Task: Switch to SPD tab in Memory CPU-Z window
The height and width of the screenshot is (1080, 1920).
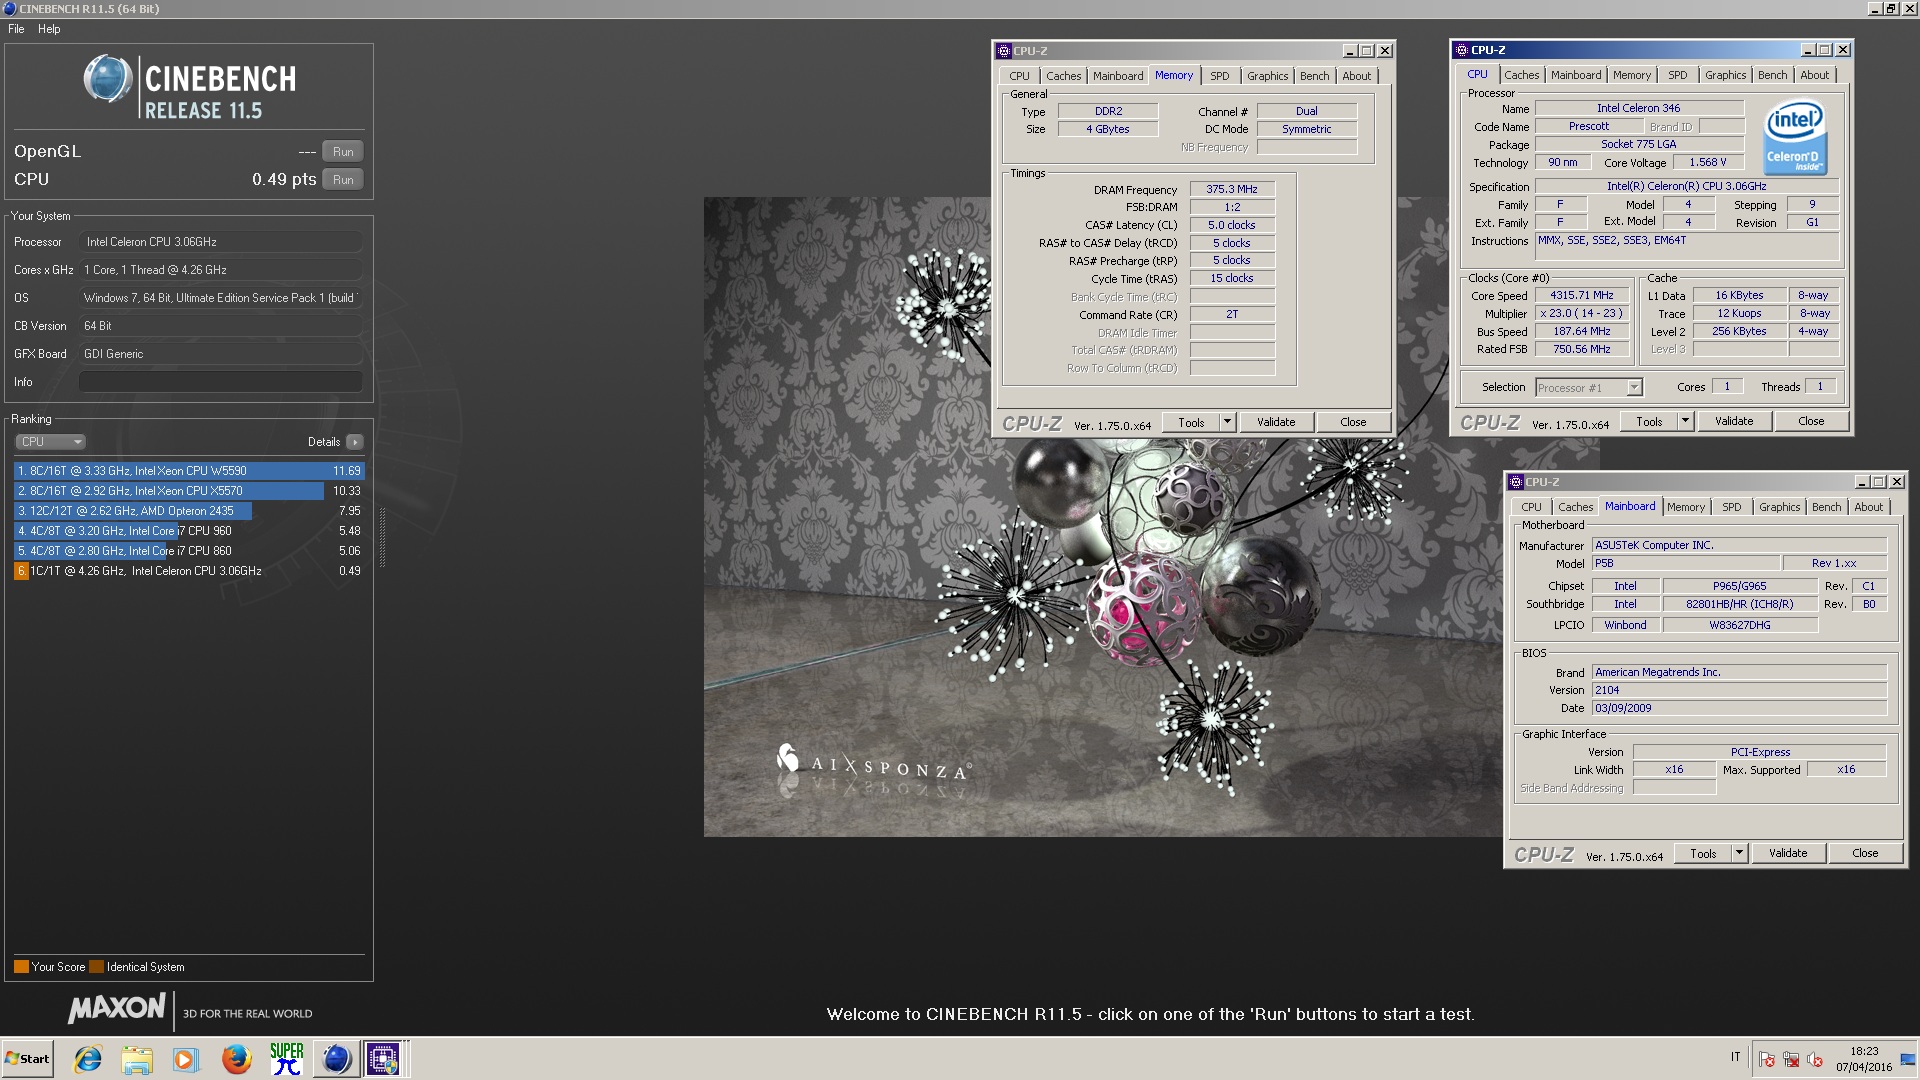Action: tap(1219, 76)
